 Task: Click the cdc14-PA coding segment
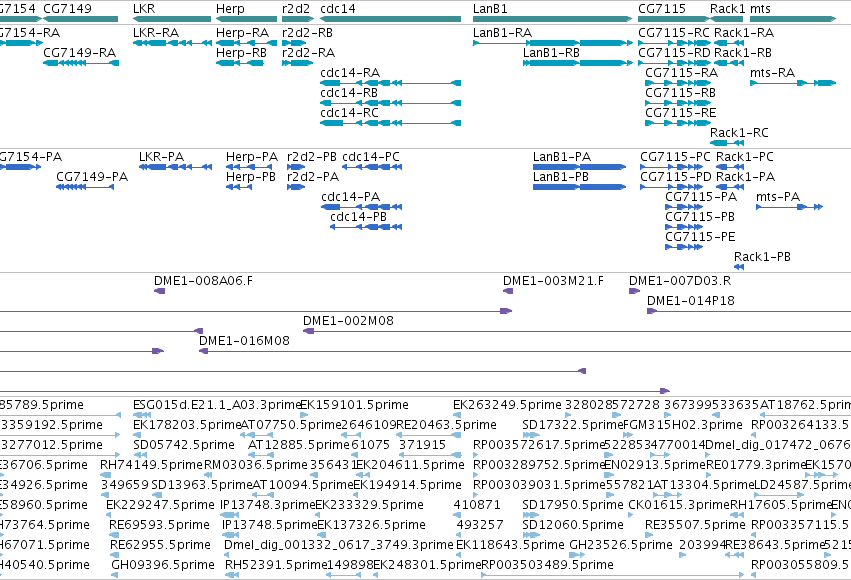click(x=361, y=207)
